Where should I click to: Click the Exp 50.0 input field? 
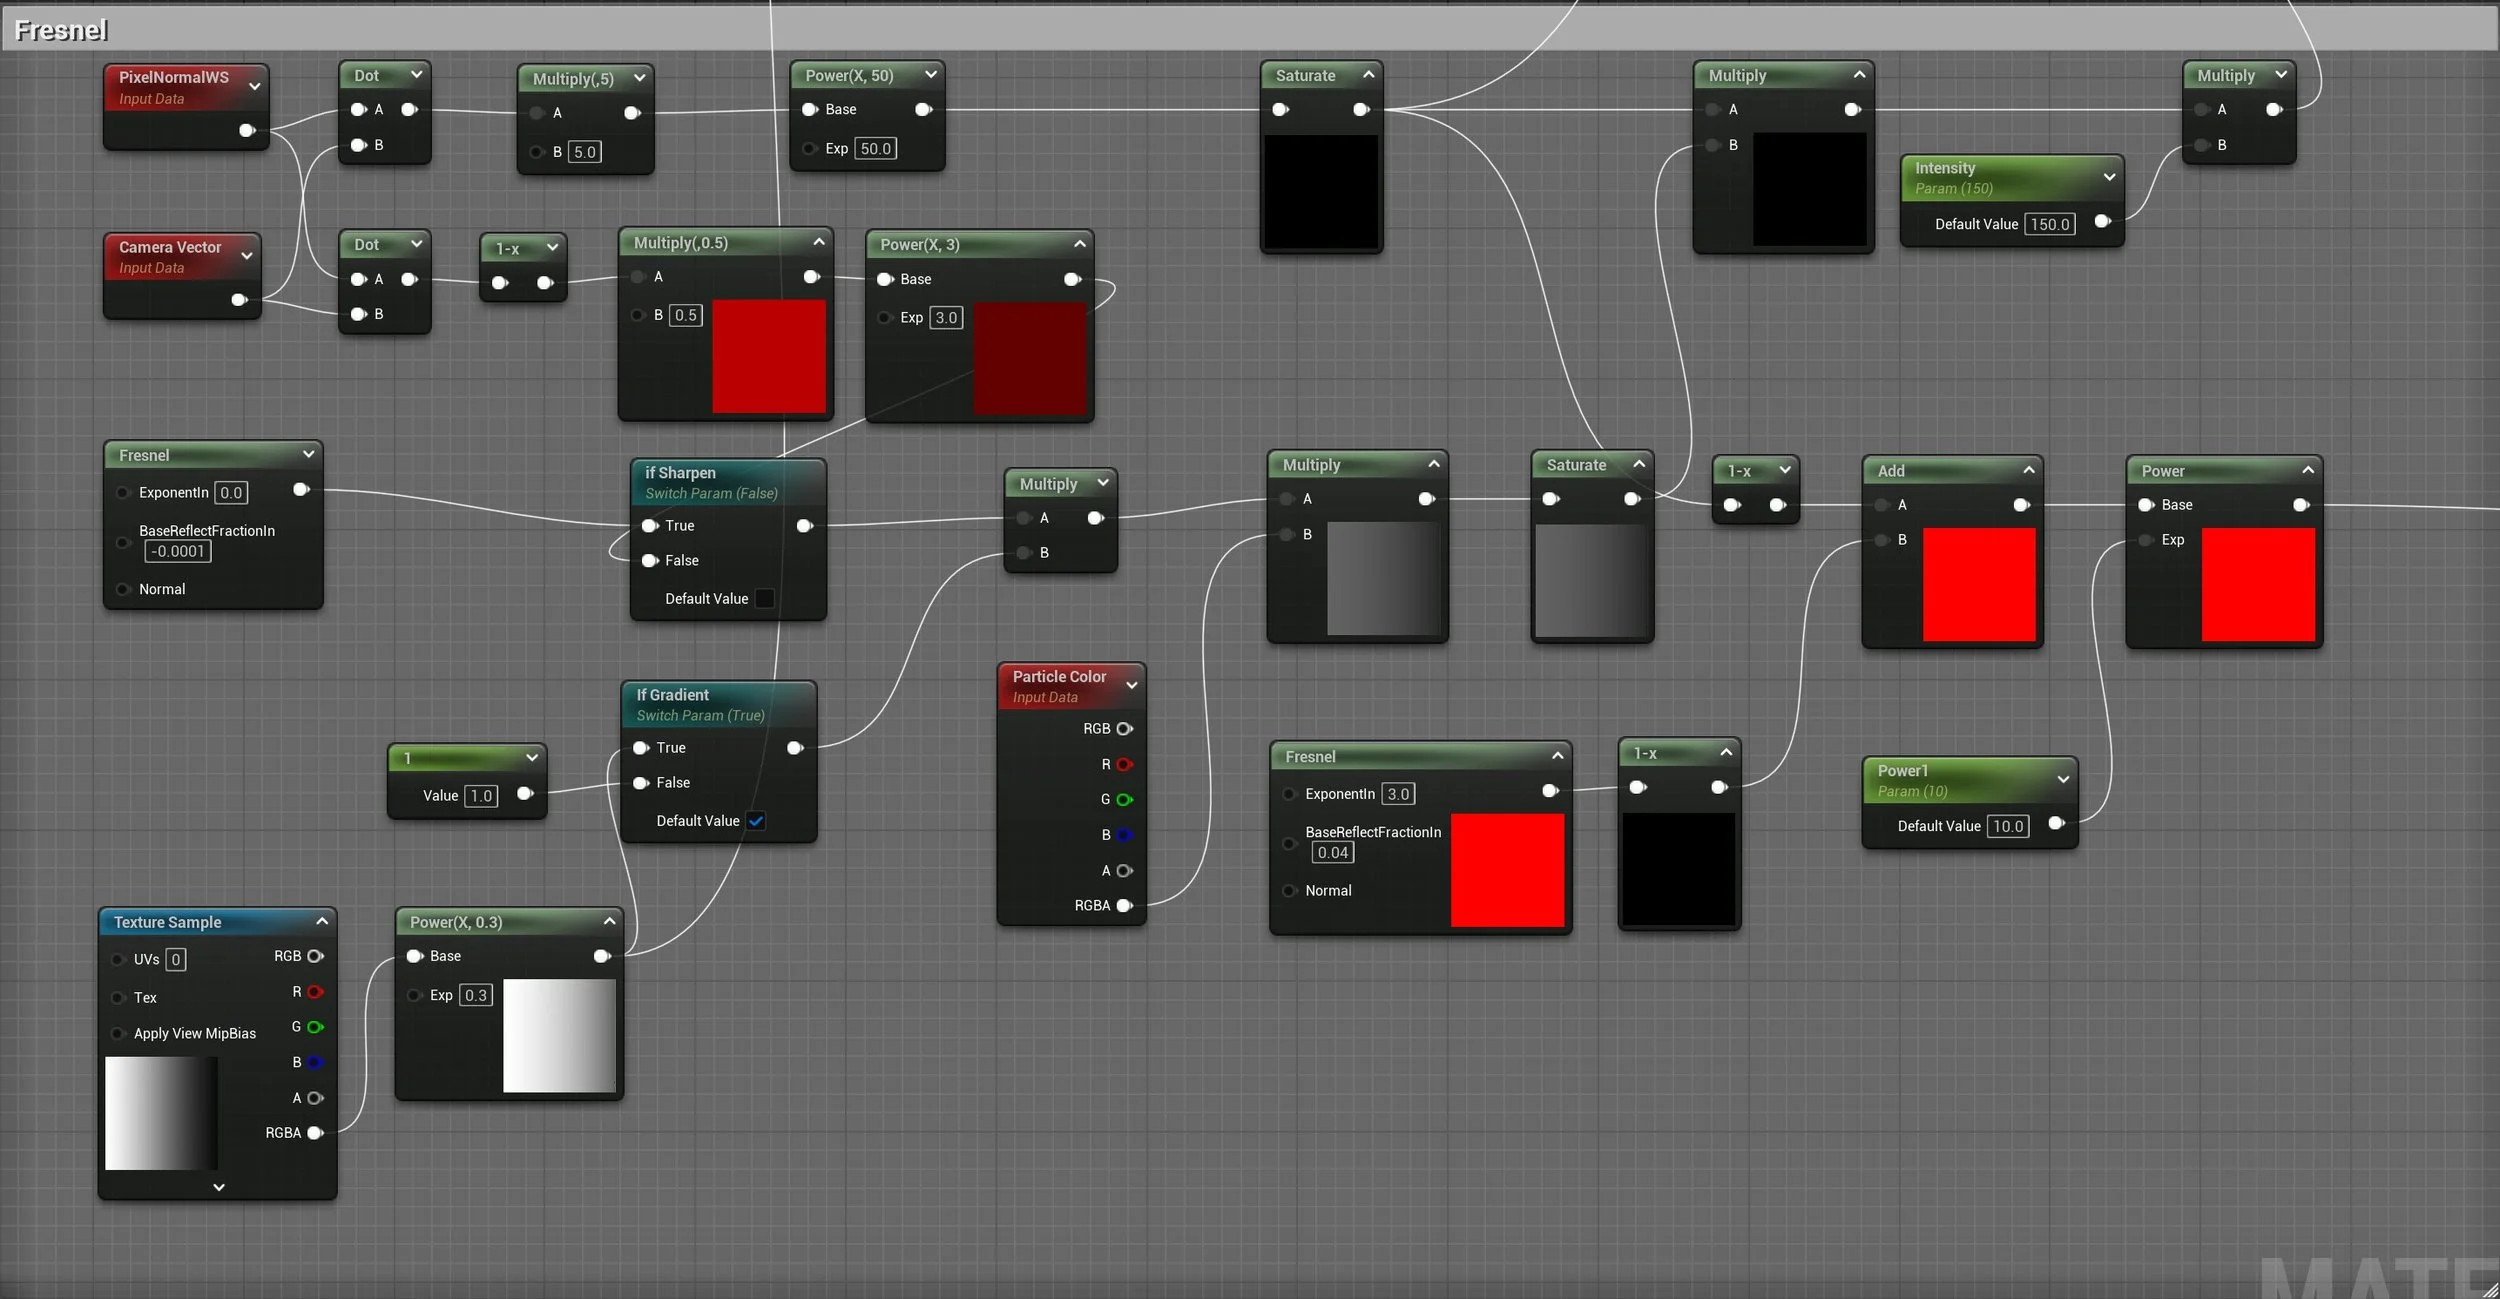click(x=875, y=149)
